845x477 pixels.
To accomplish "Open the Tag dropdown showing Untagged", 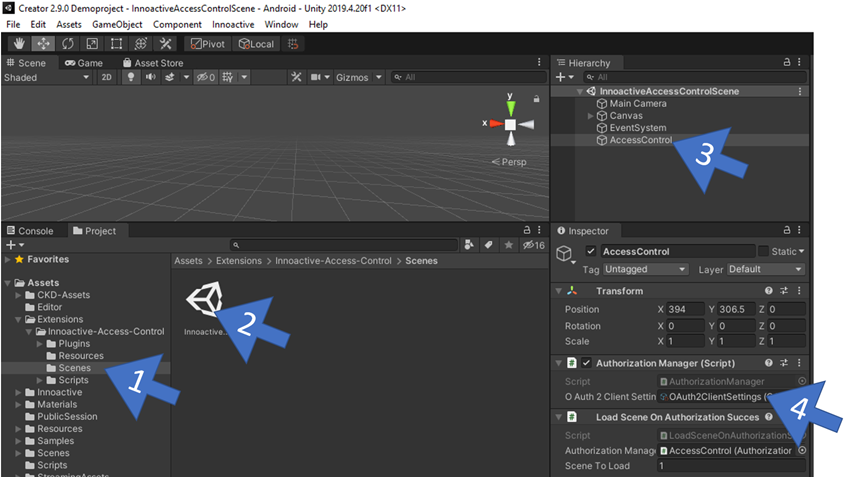I will 647,269.
